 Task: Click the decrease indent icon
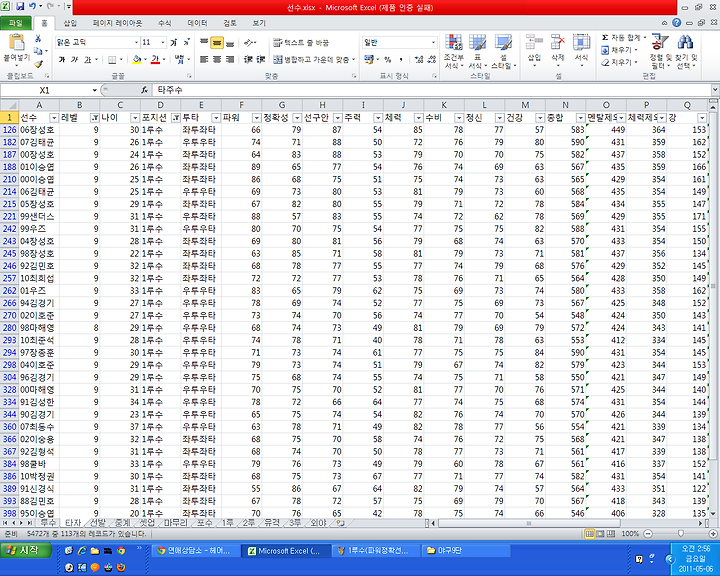point(248,59)
